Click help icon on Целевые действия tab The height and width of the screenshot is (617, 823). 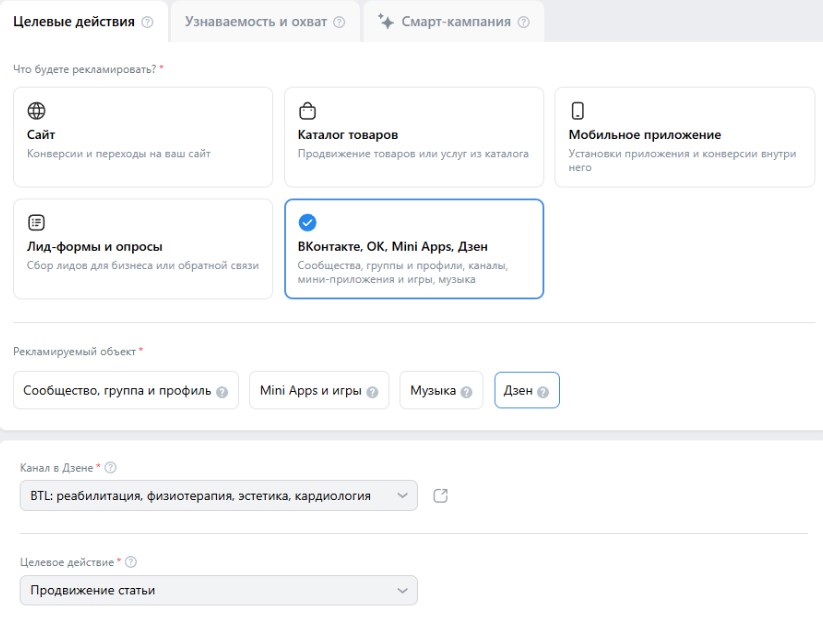point(148,22)
